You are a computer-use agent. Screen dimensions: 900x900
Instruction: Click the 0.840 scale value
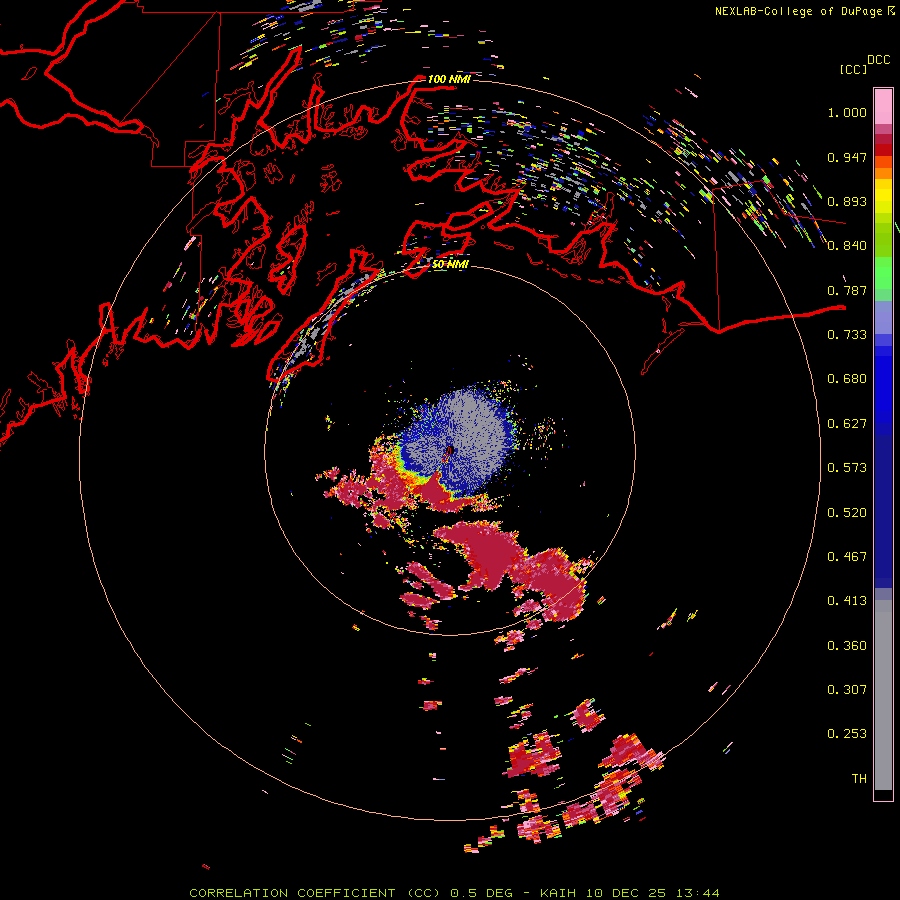pos(847,246)
